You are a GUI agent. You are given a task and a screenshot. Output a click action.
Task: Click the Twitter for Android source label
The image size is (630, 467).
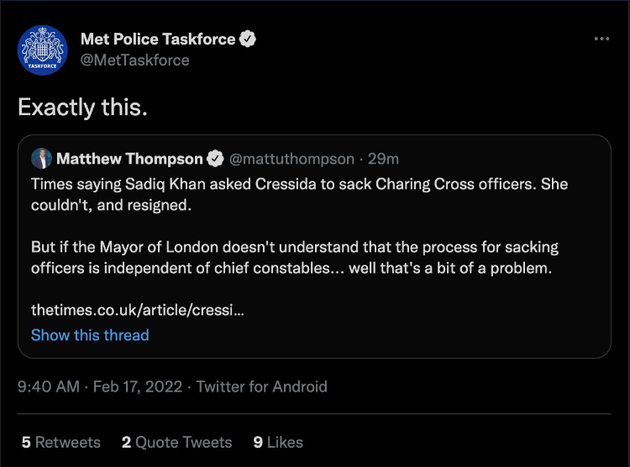[262, 387]
